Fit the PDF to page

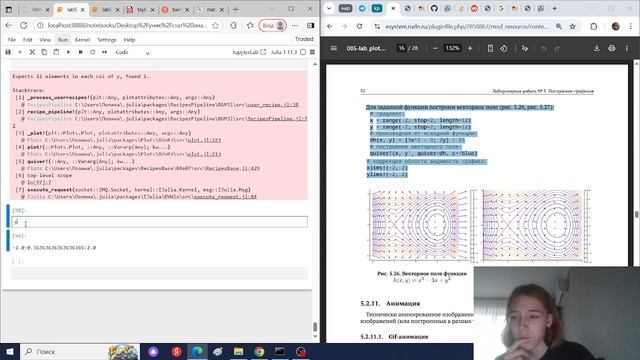pyautogui.click(x=490, y=48)
